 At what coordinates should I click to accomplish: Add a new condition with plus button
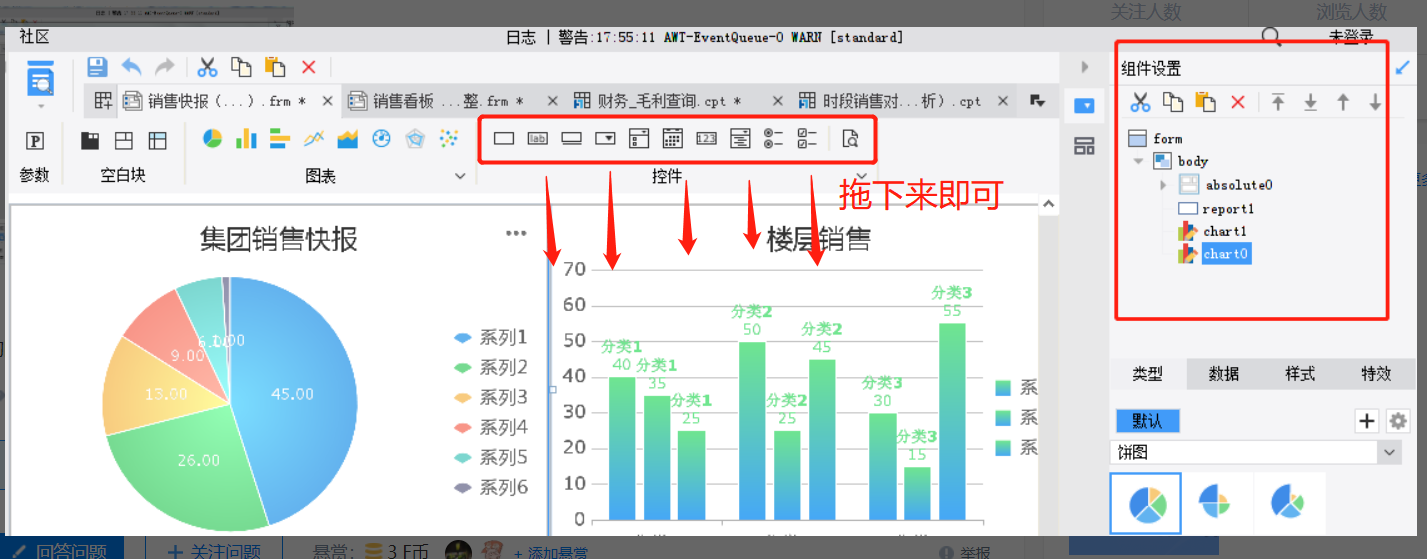pos(1367,421)
